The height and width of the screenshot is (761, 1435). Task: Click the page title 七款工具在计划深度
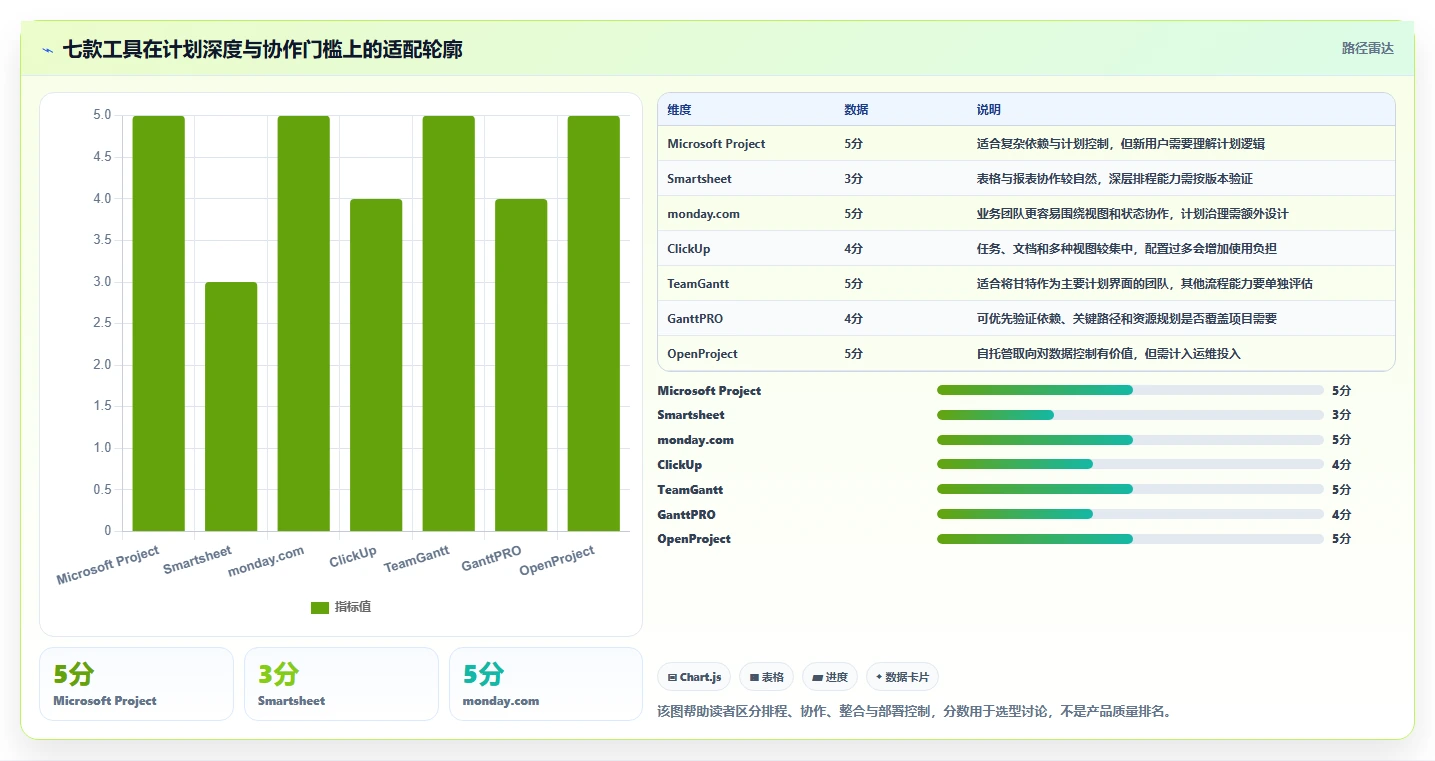tap(262, 49)
